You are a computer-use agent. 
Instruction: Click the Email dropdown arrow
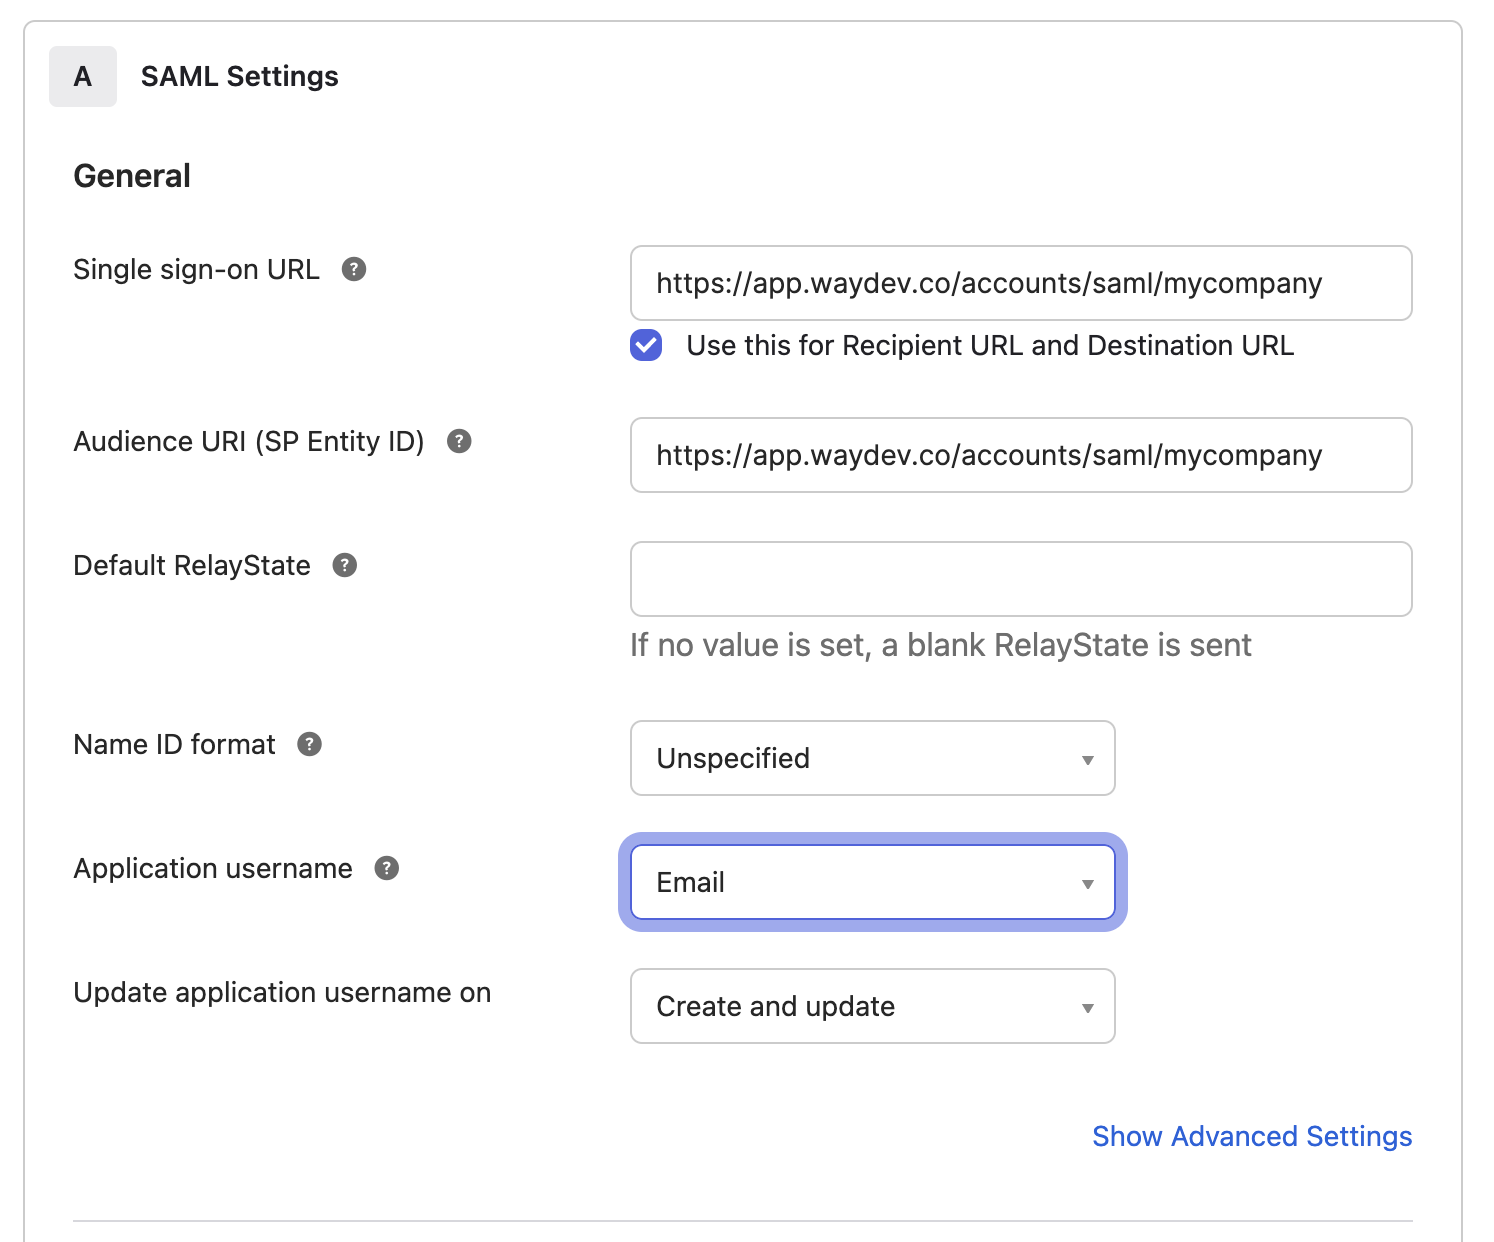pos(1088,884)
